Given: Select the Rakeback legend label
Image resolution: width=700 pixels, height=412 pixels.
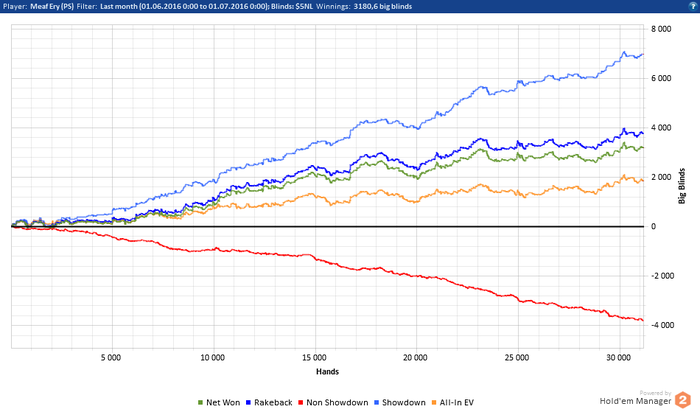Looking at the screenshot, I should tap(273, 403).
